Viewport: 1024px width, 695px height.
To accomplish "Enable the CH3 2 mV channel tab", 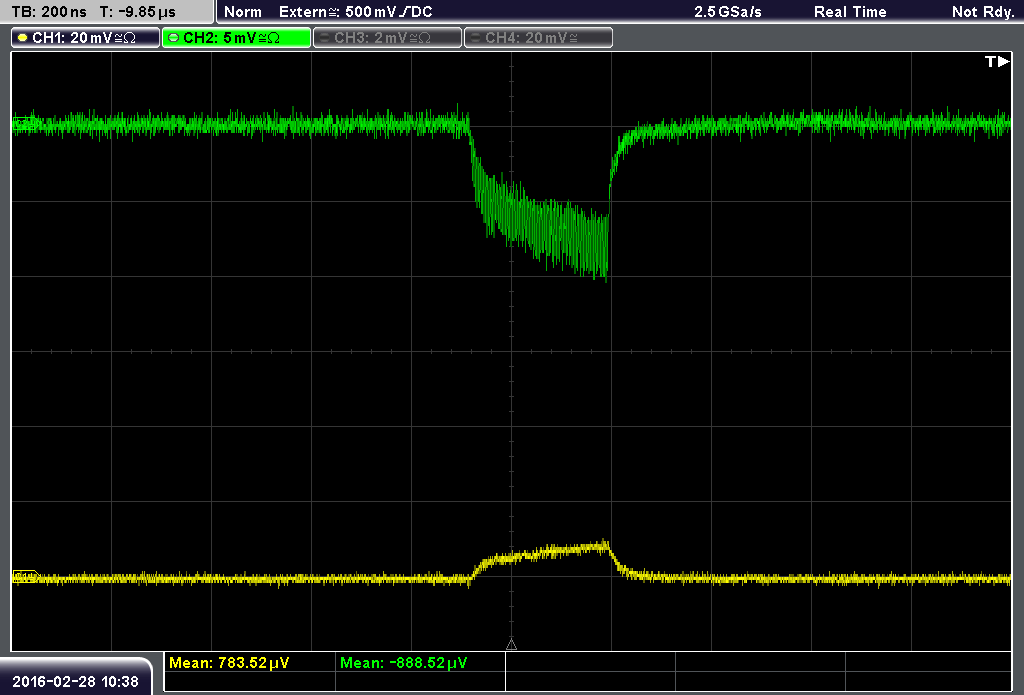I will point(387,38).
